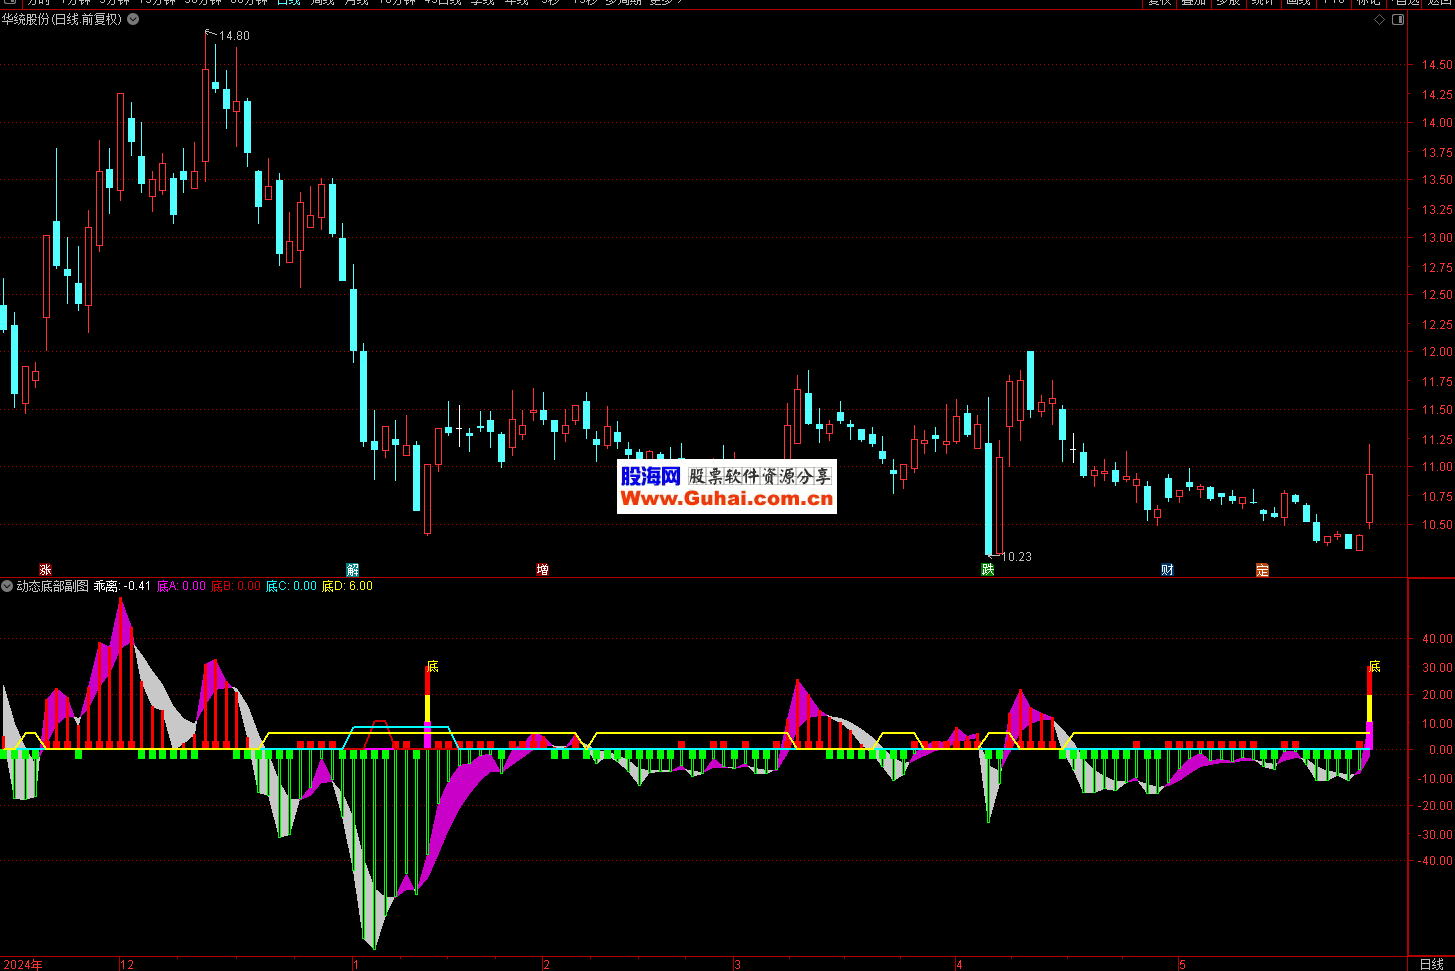Click the 13.50 price axis label
This screenshot has width=1455, height=971.
[x=1438, y=180]
